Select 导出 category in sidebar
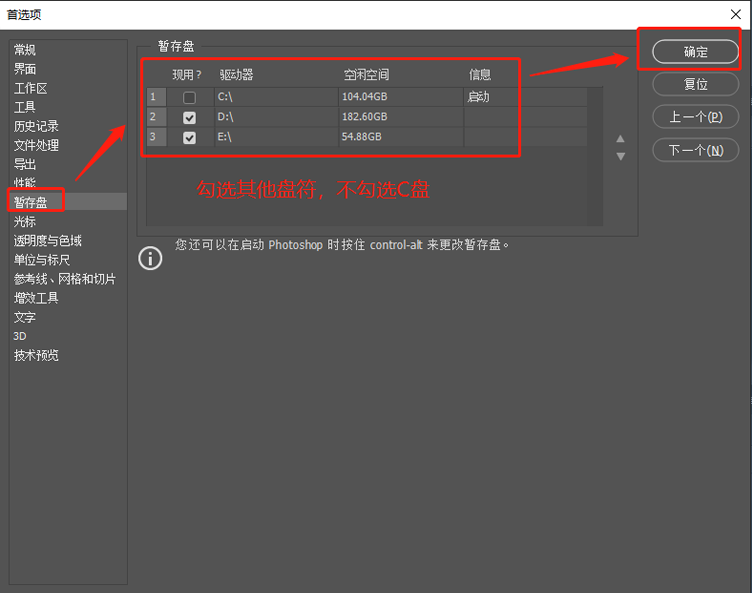The height and width of the screenshot is (593, 752). coord(25,165)
